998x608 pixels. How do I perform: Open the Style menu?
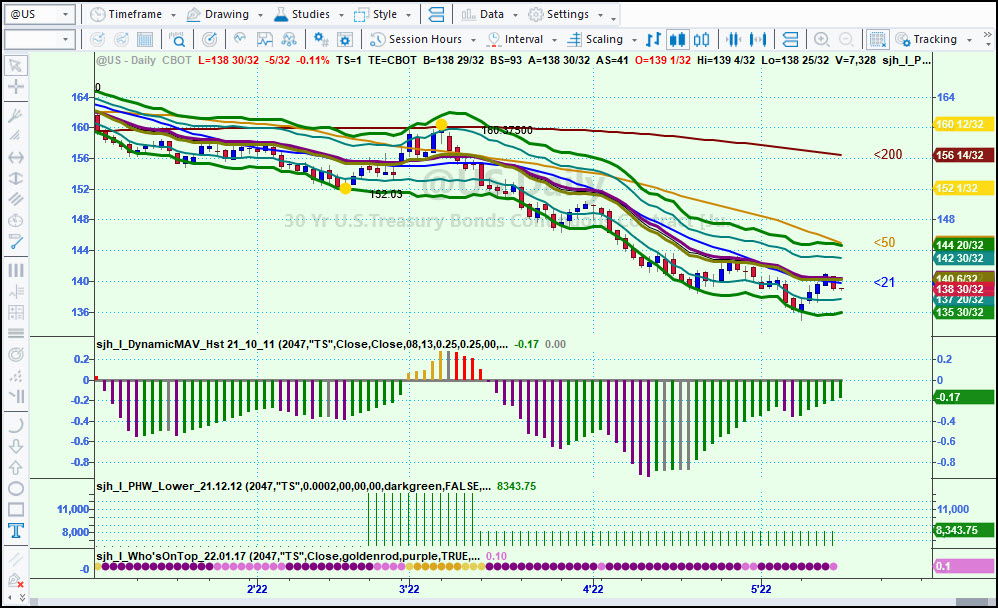pos(376,14)
